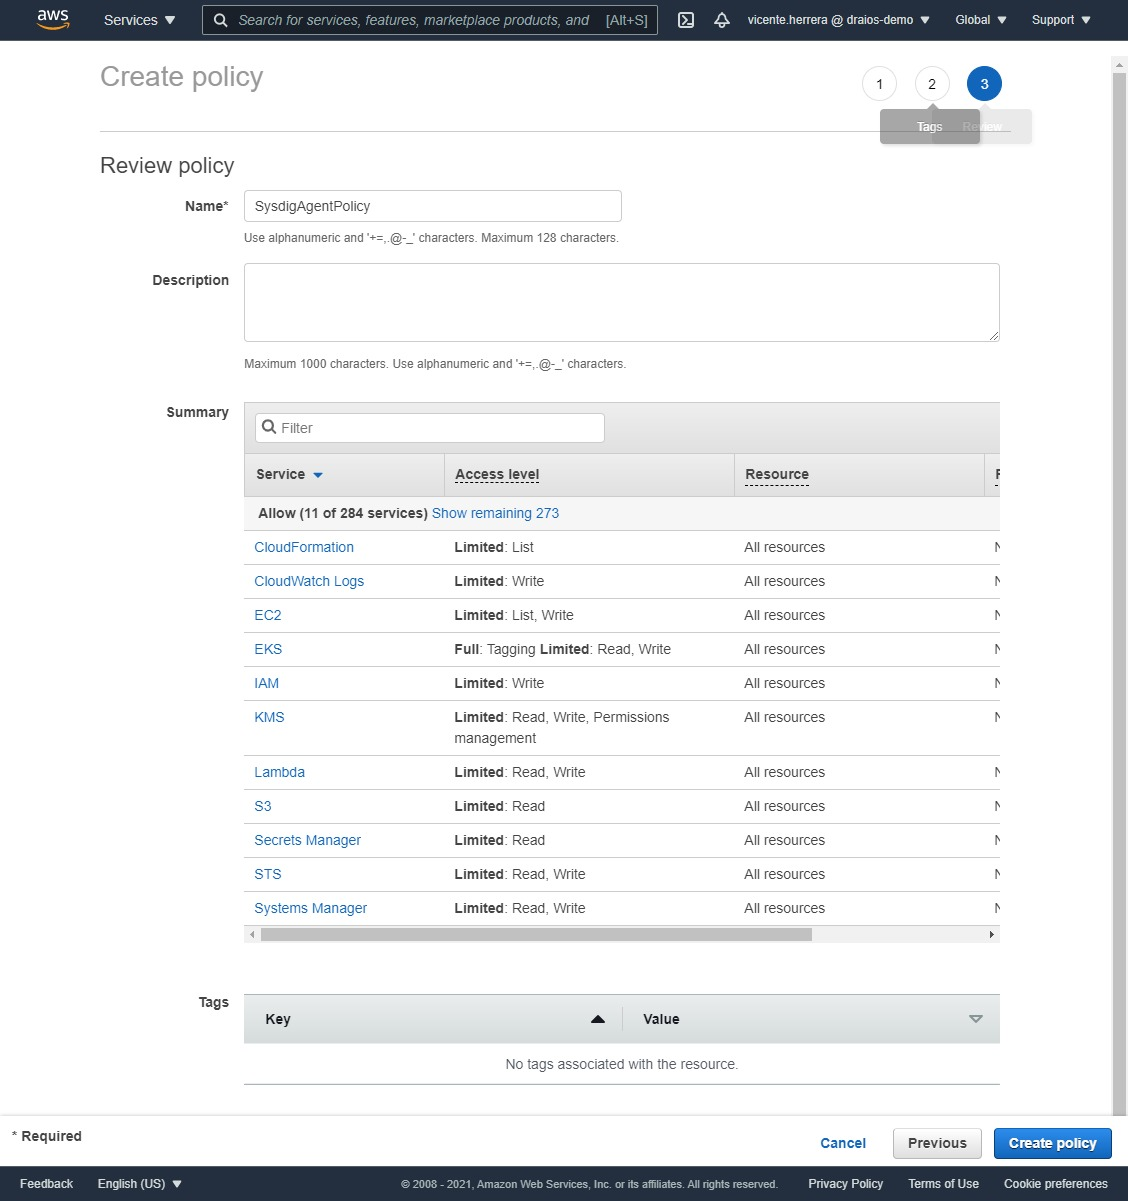Open the Terms of Use link
This screenshot has width=1128, height=1201.
[x=944, y=1184]
